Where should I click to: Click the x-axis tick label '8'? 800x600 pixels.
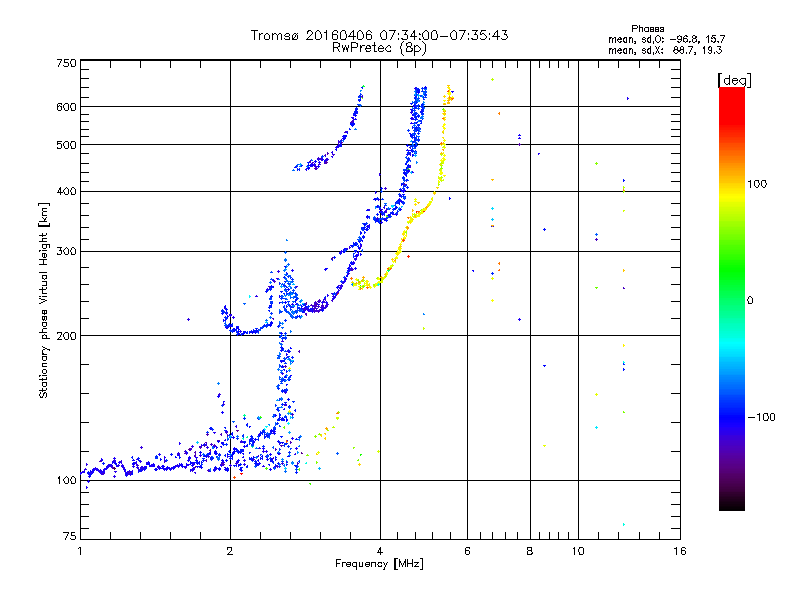(530, 551)
